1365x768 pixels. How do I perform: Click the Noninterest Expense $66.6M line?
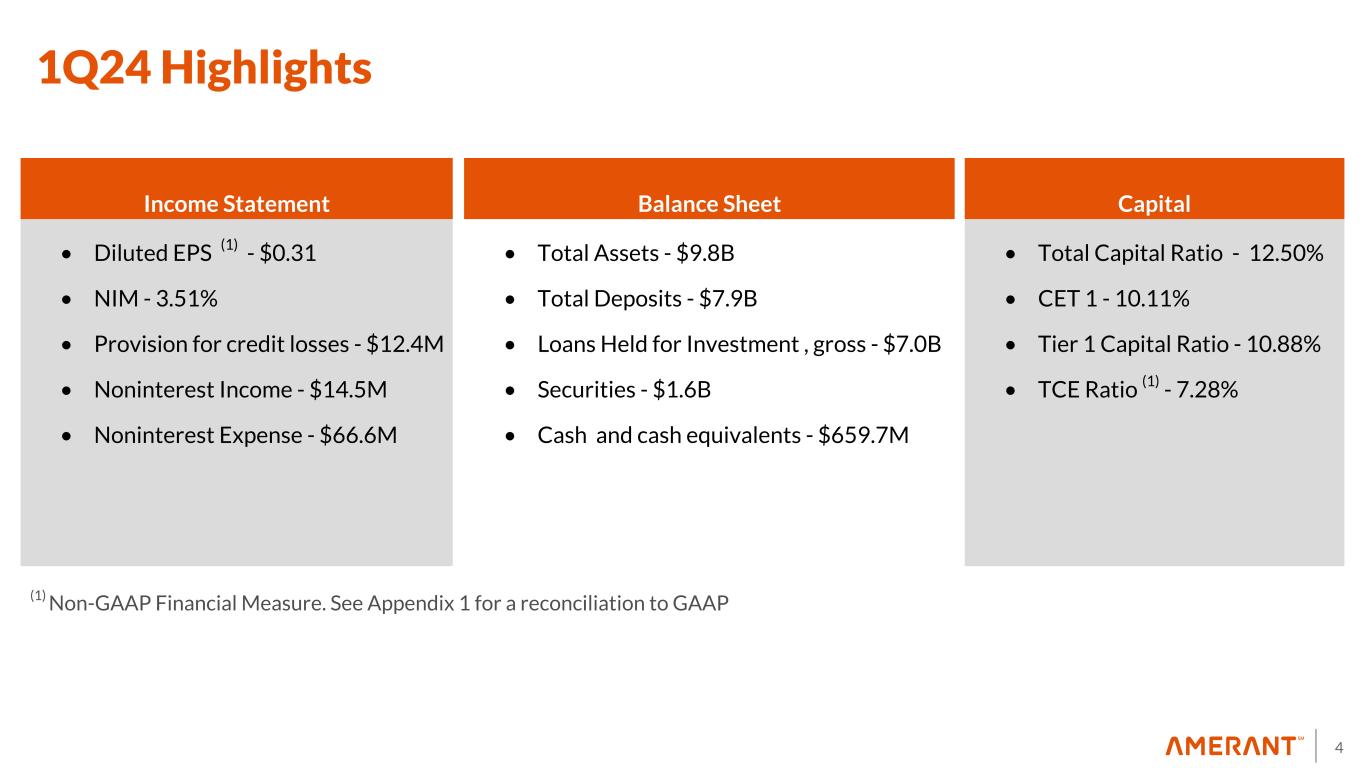(x=245, y=435)
